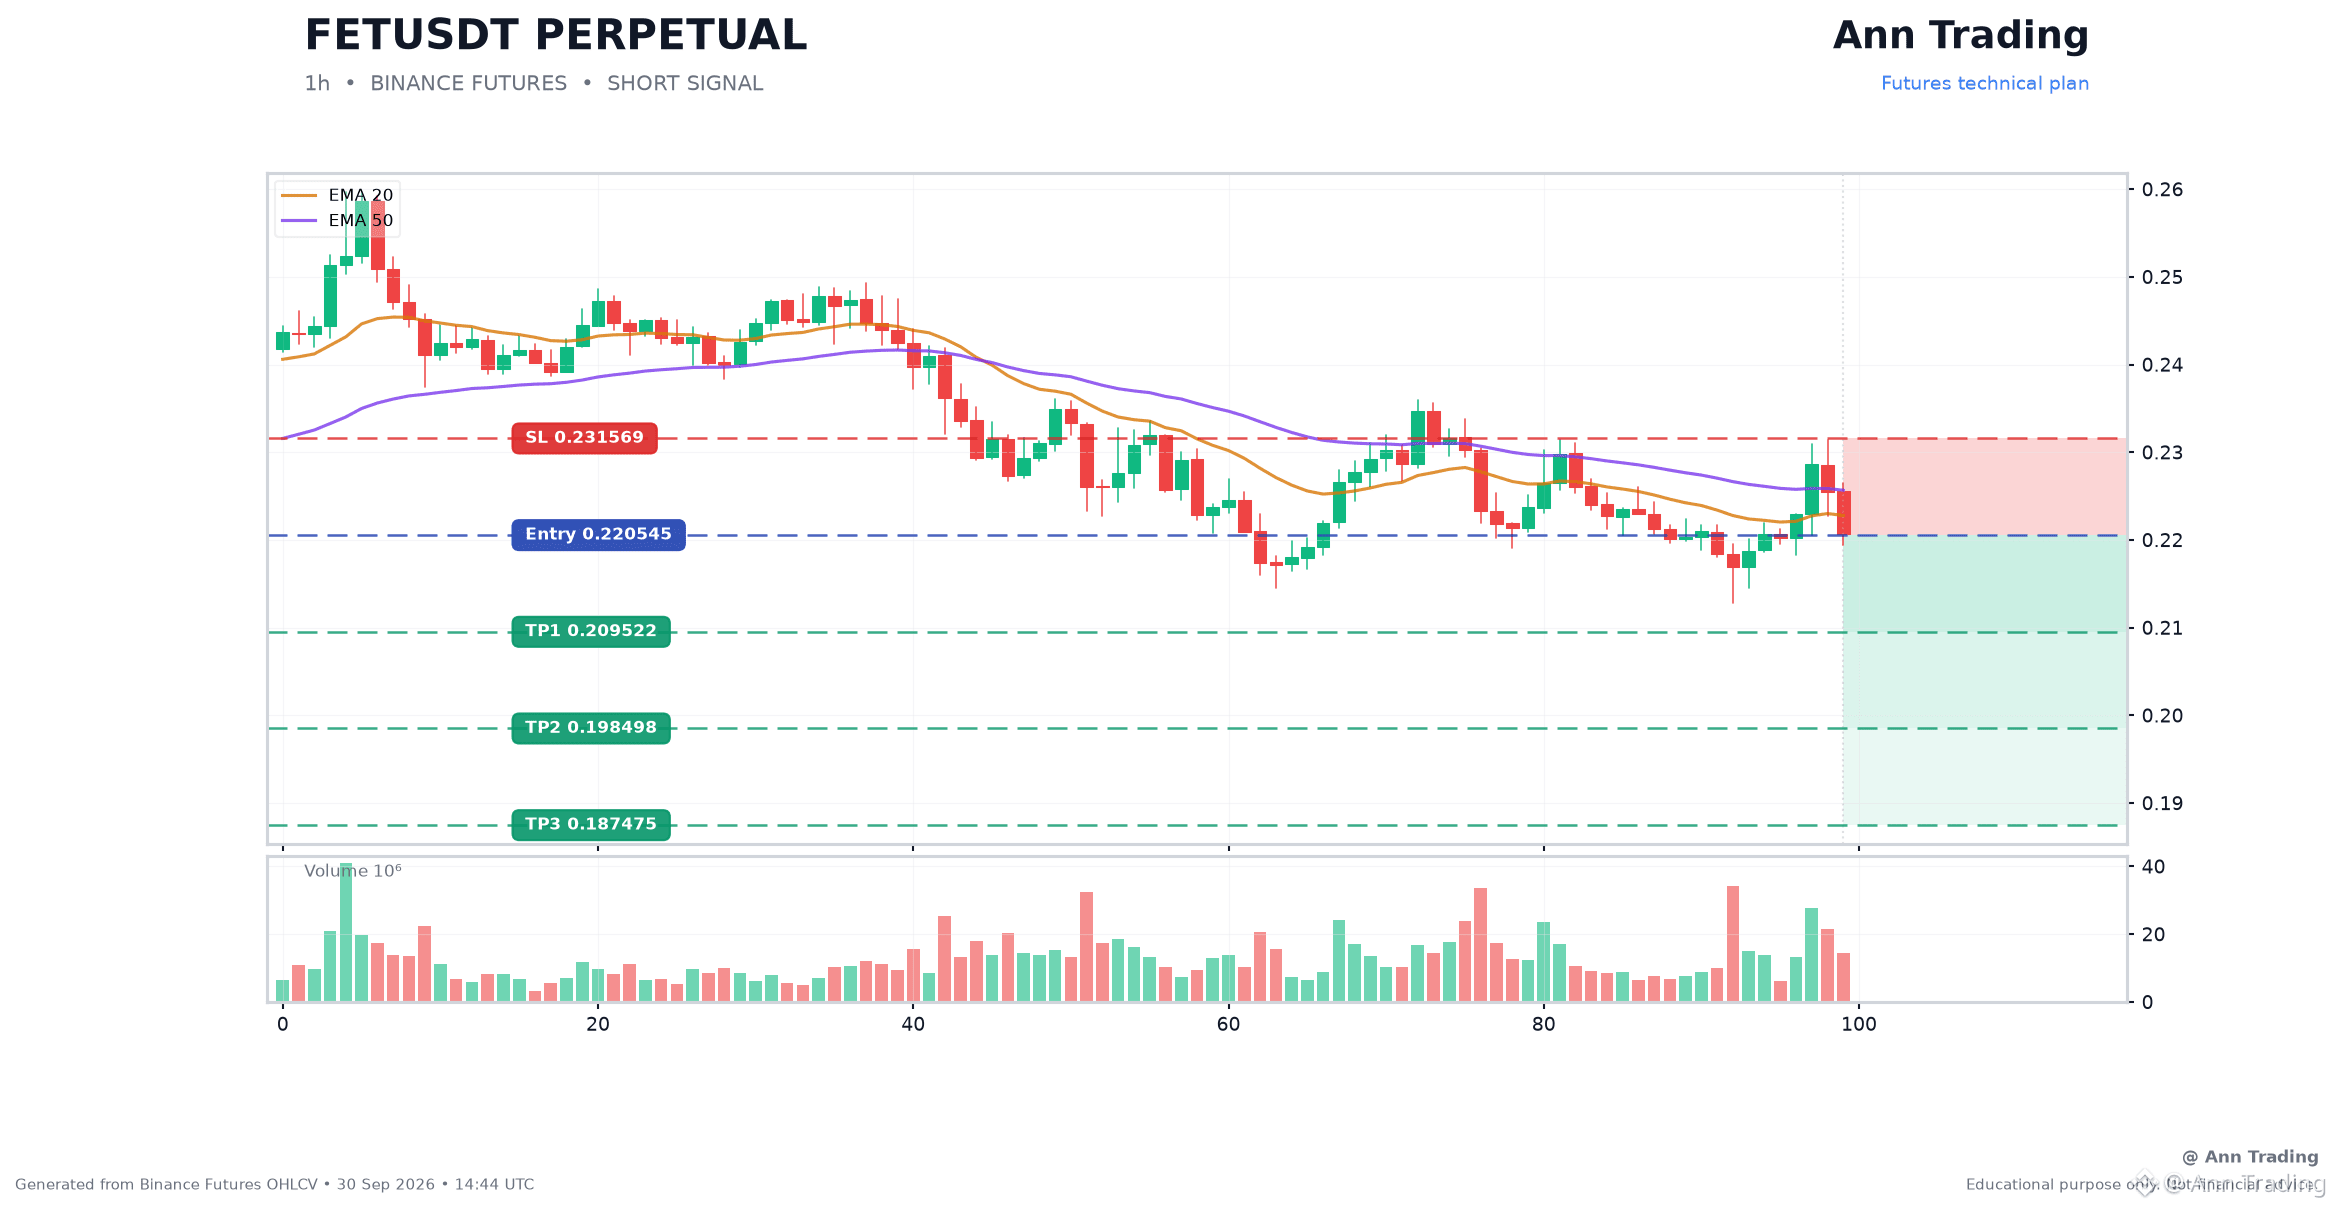Click the FETUSDT PERPETUAL heading

coord(555,36)
